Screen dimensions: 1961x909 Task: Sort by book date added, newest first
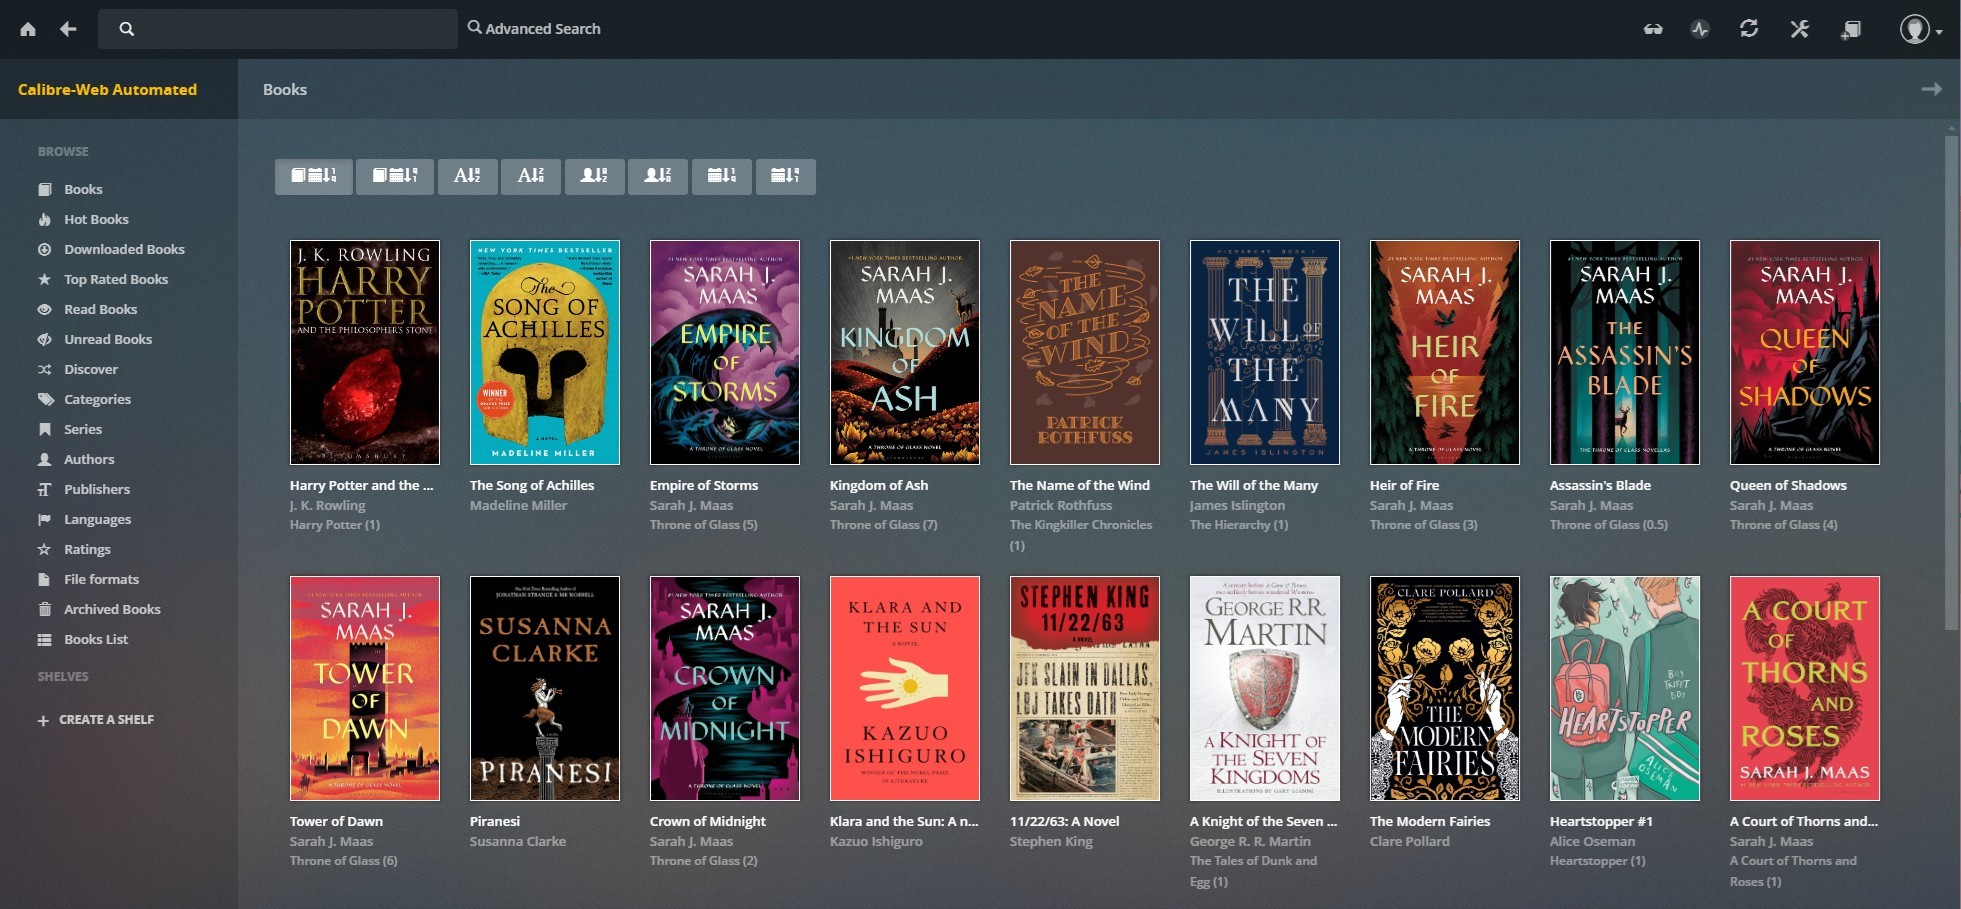coord(313,176)
